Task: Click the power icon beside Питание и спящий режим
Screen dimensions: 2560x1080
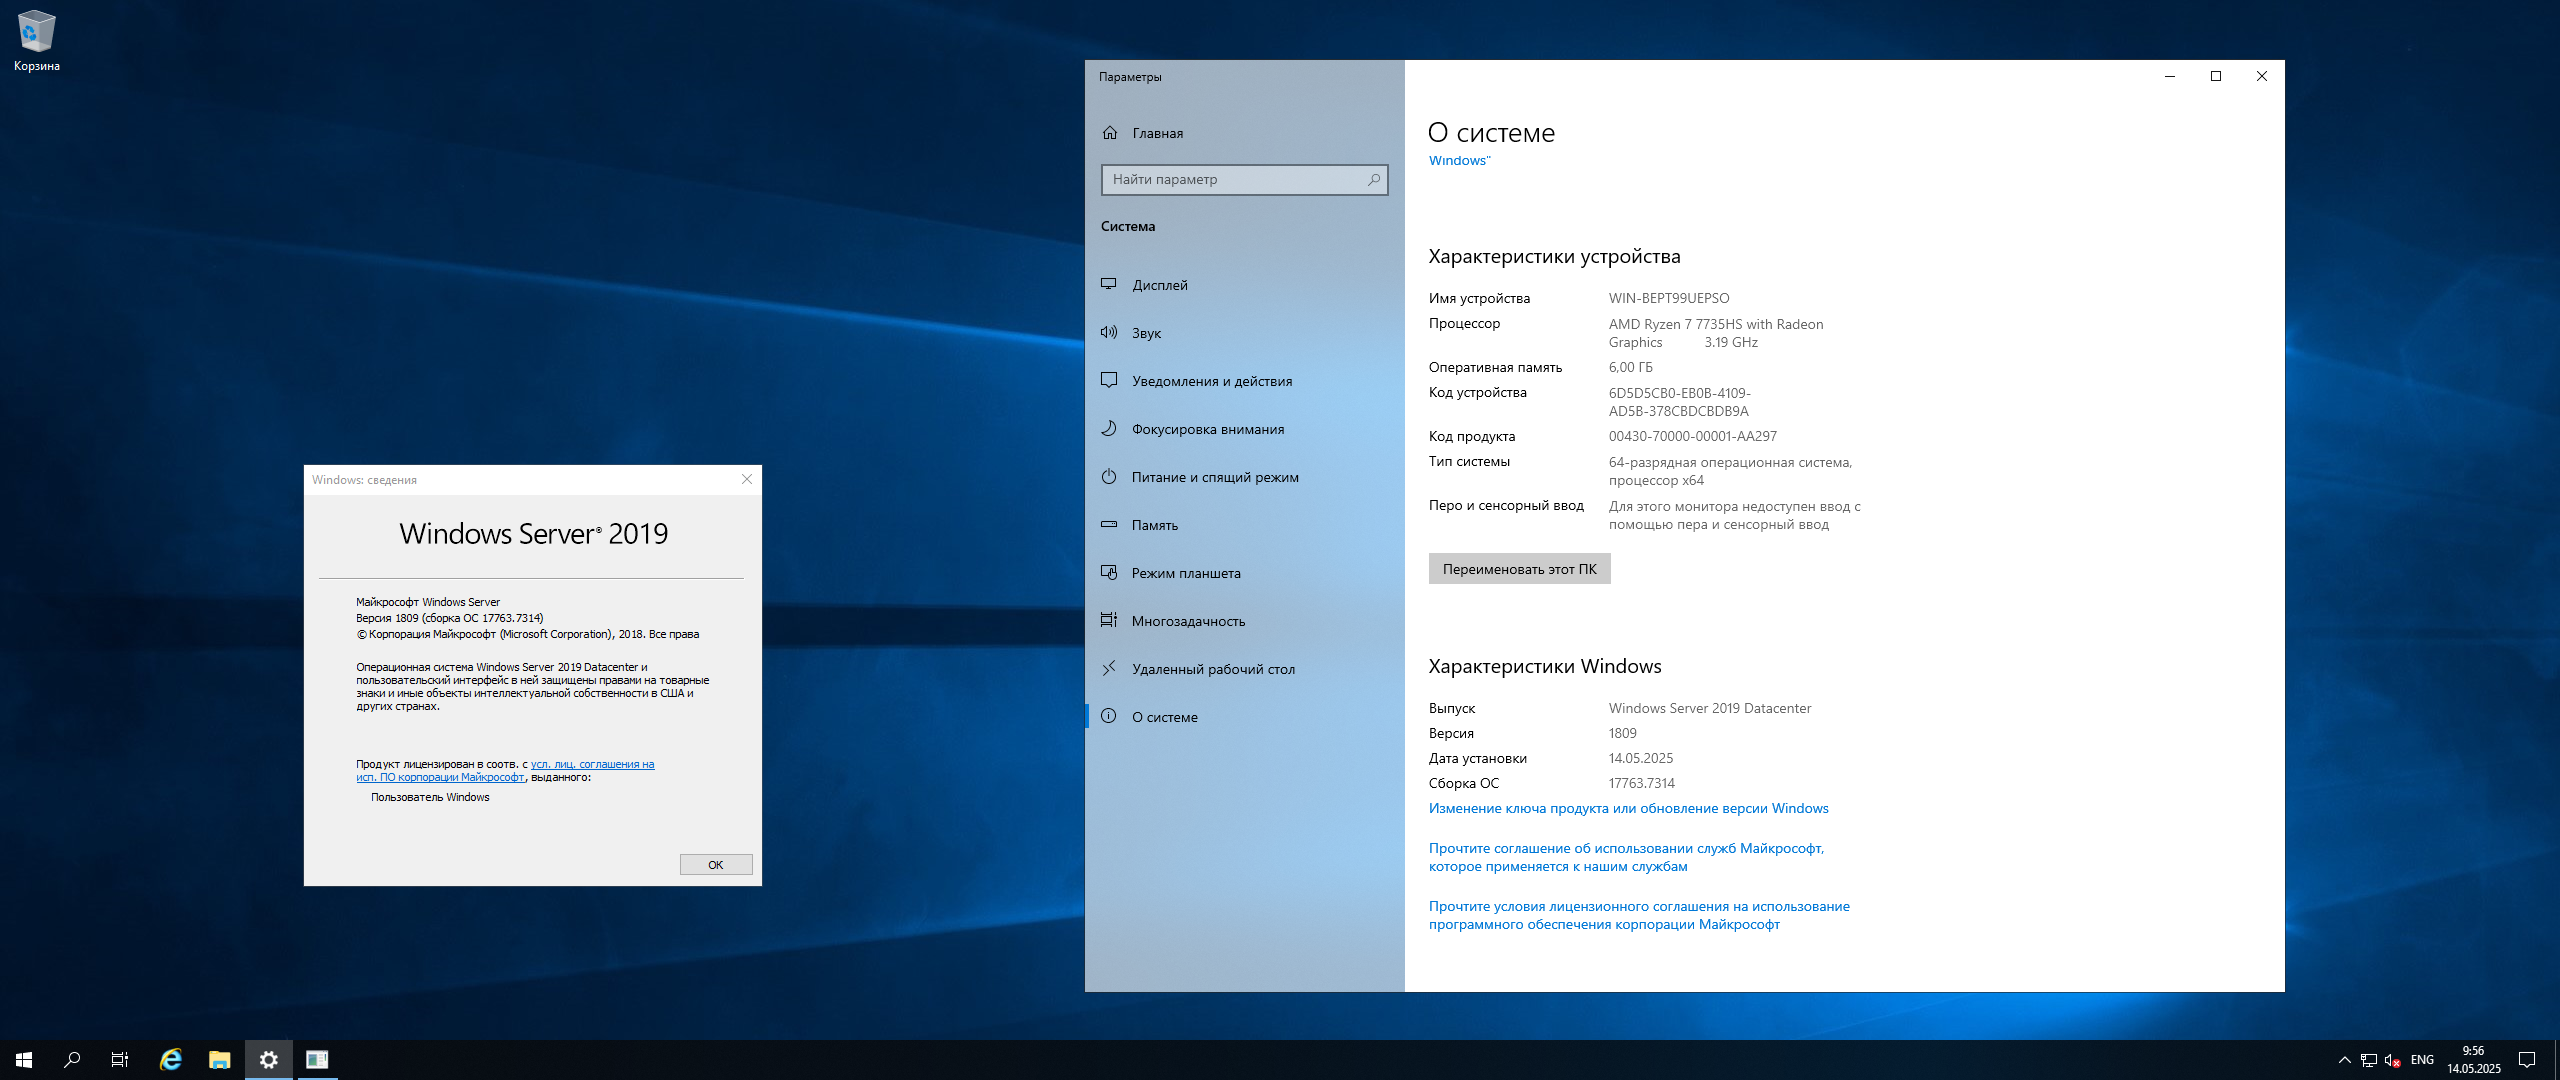Action: click(x=1109, y=476)
